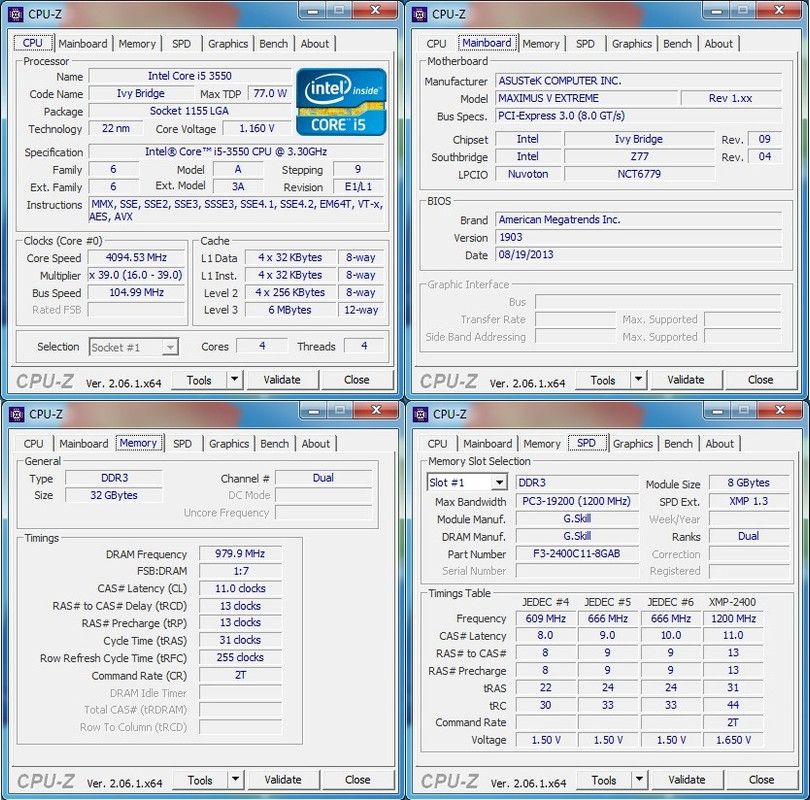This screenshot has width=810, height=800.
Task: Click Max Bandwidth PC3-19200 (1200 MHz)
Action: [577, 501]
